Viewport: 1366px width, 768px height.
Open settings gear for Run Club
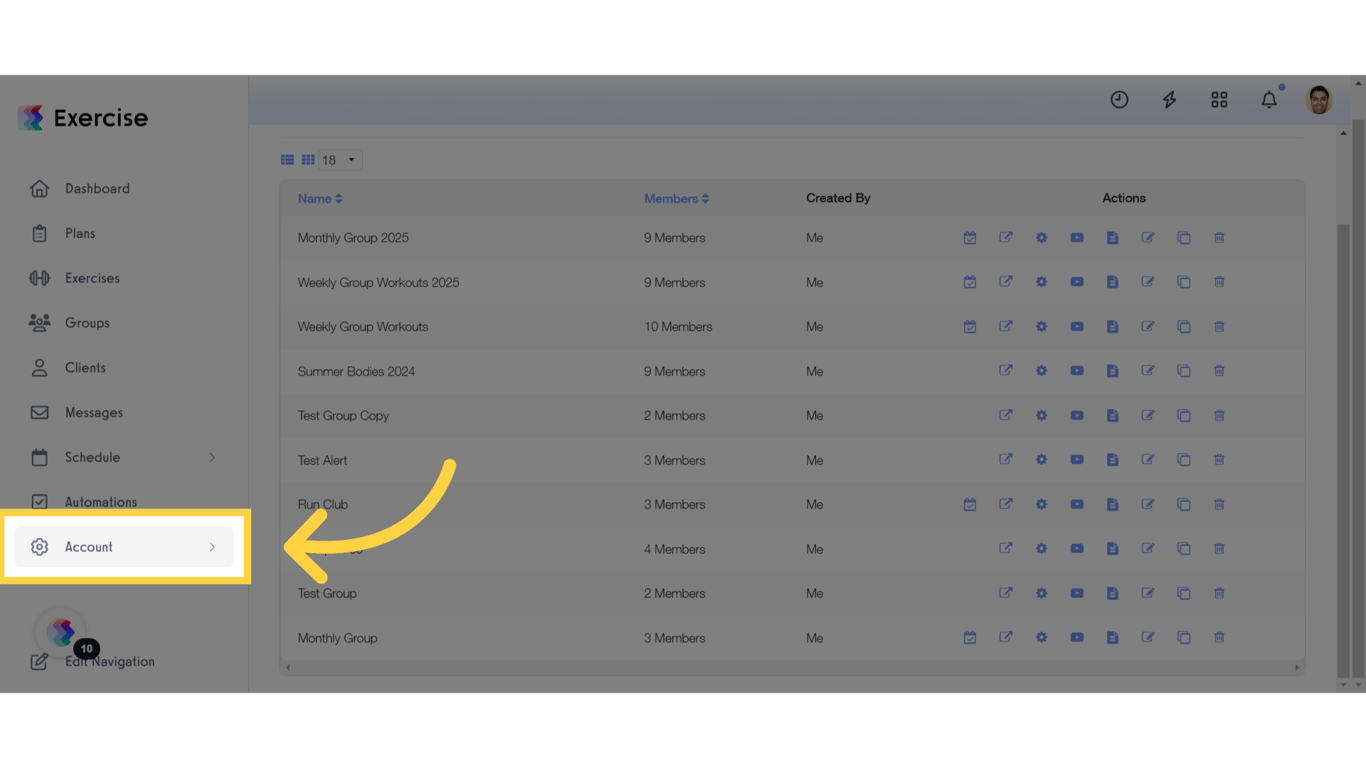(x=1041, y=504)
